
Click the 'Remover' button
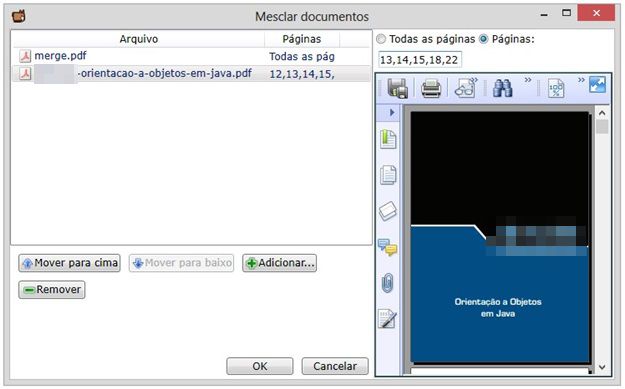click(x=52, y=290)
